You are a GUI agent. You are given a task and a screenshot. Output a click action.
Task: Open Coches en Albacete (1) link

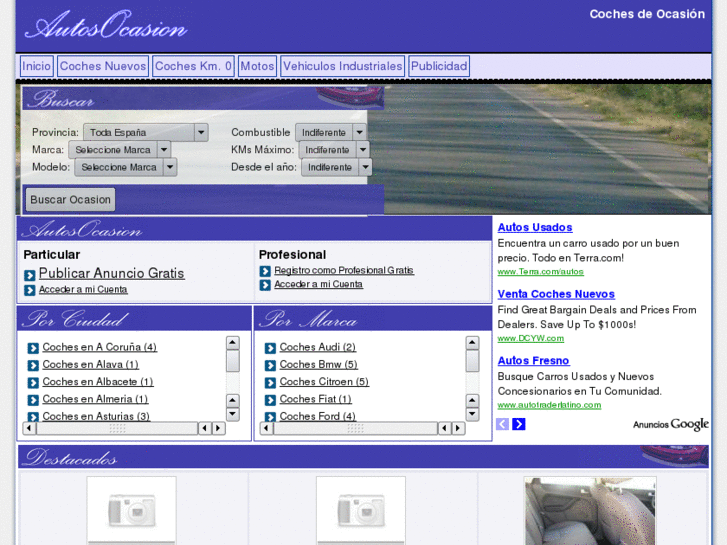point(98,382)
